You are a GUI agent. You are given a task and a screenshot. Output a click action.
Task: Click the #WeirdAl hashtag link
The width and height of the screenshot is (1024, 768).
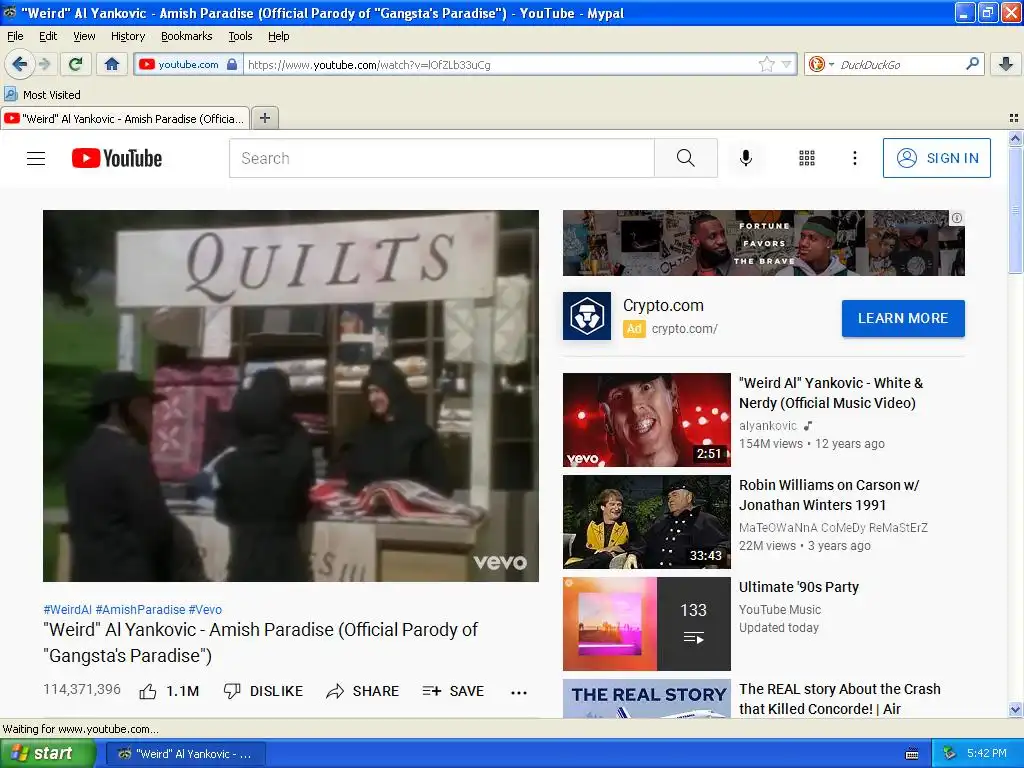[x=67, y=609]
